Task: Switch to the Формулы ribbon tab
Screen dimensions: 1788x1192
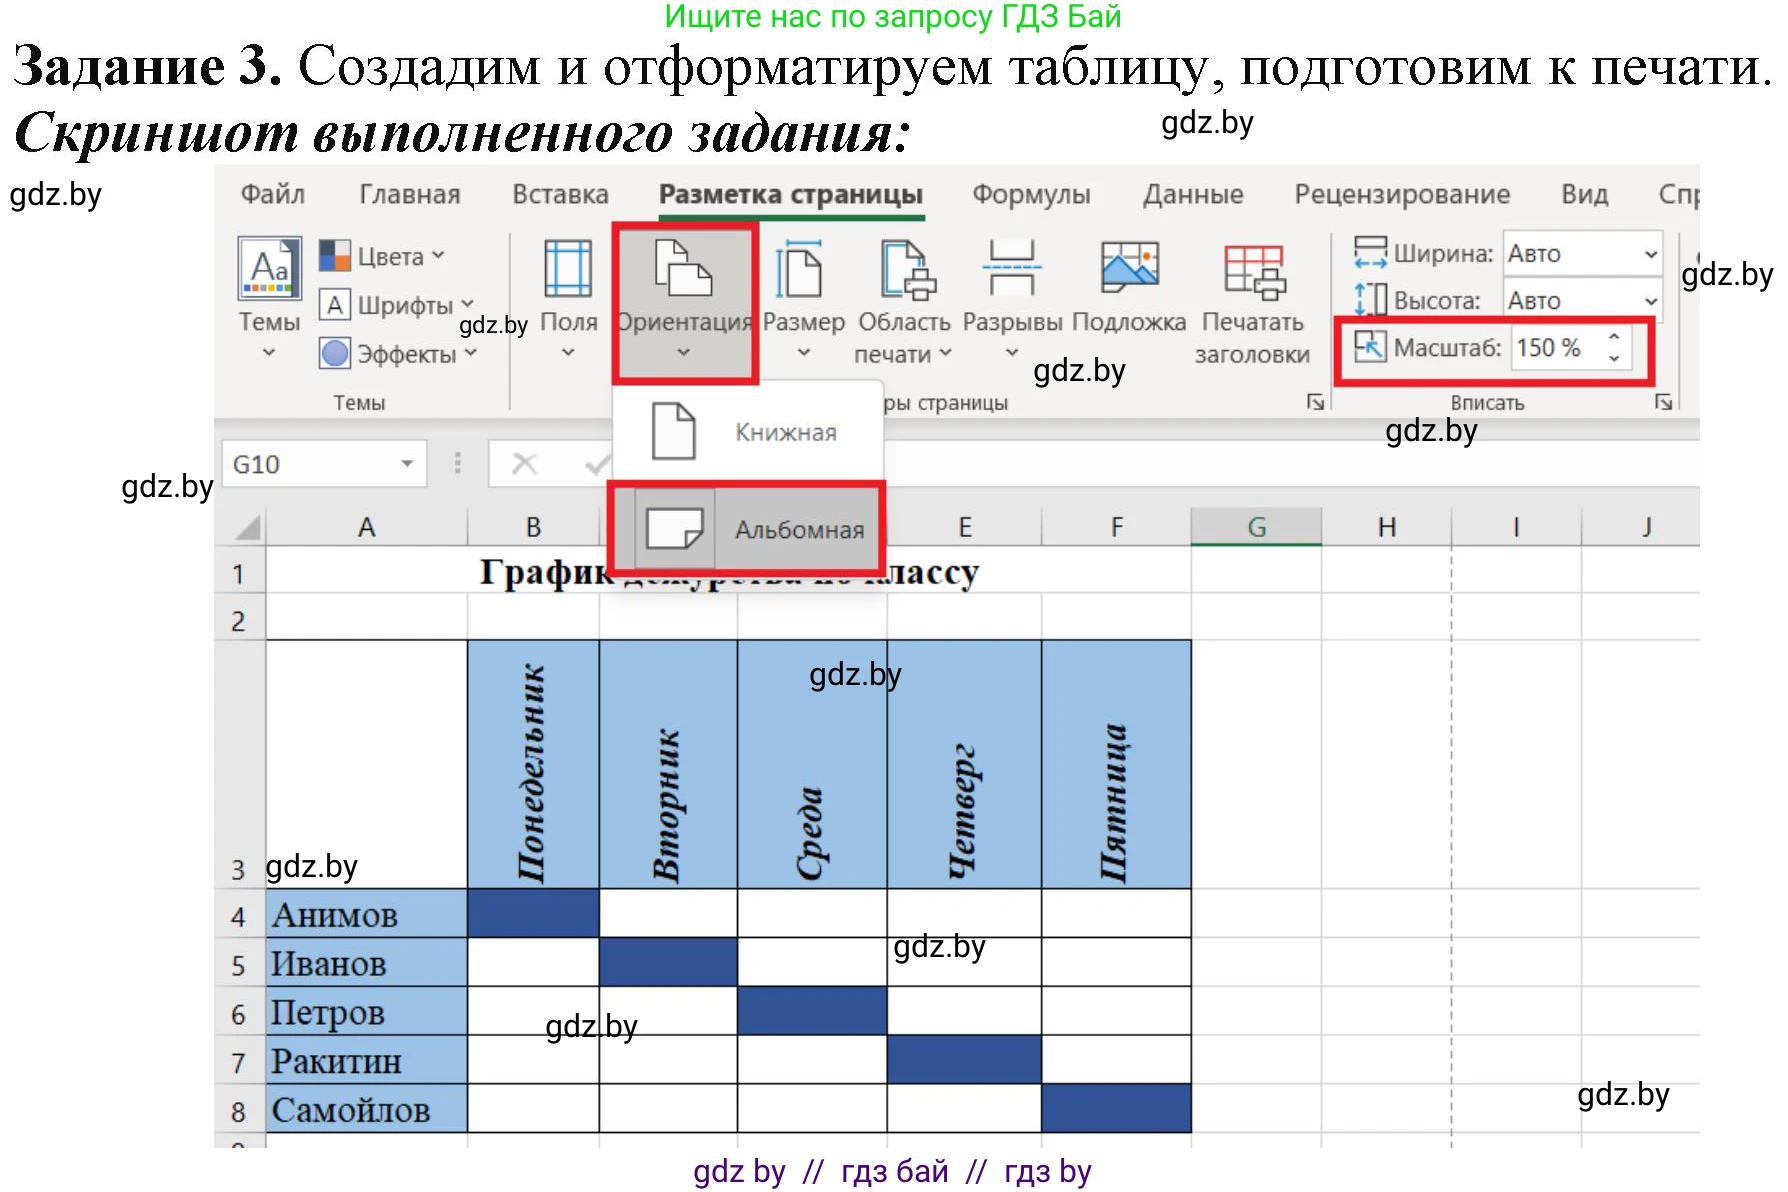Action: tap(1031, 194)
